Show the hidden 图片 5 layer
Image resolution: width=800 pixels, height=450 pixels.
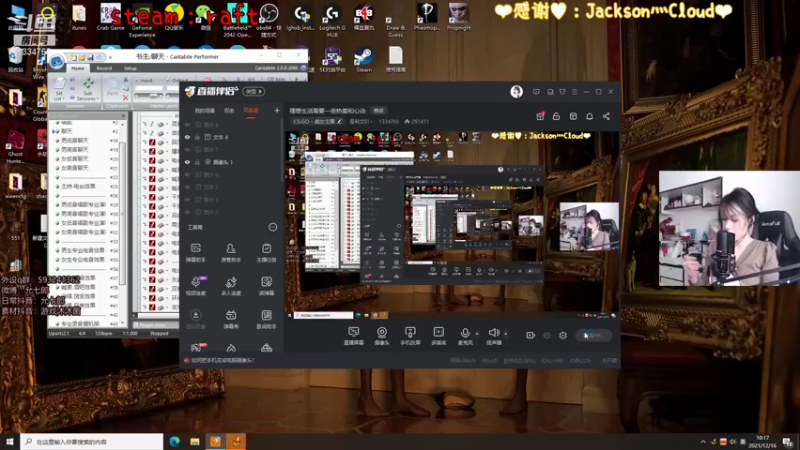187,199
